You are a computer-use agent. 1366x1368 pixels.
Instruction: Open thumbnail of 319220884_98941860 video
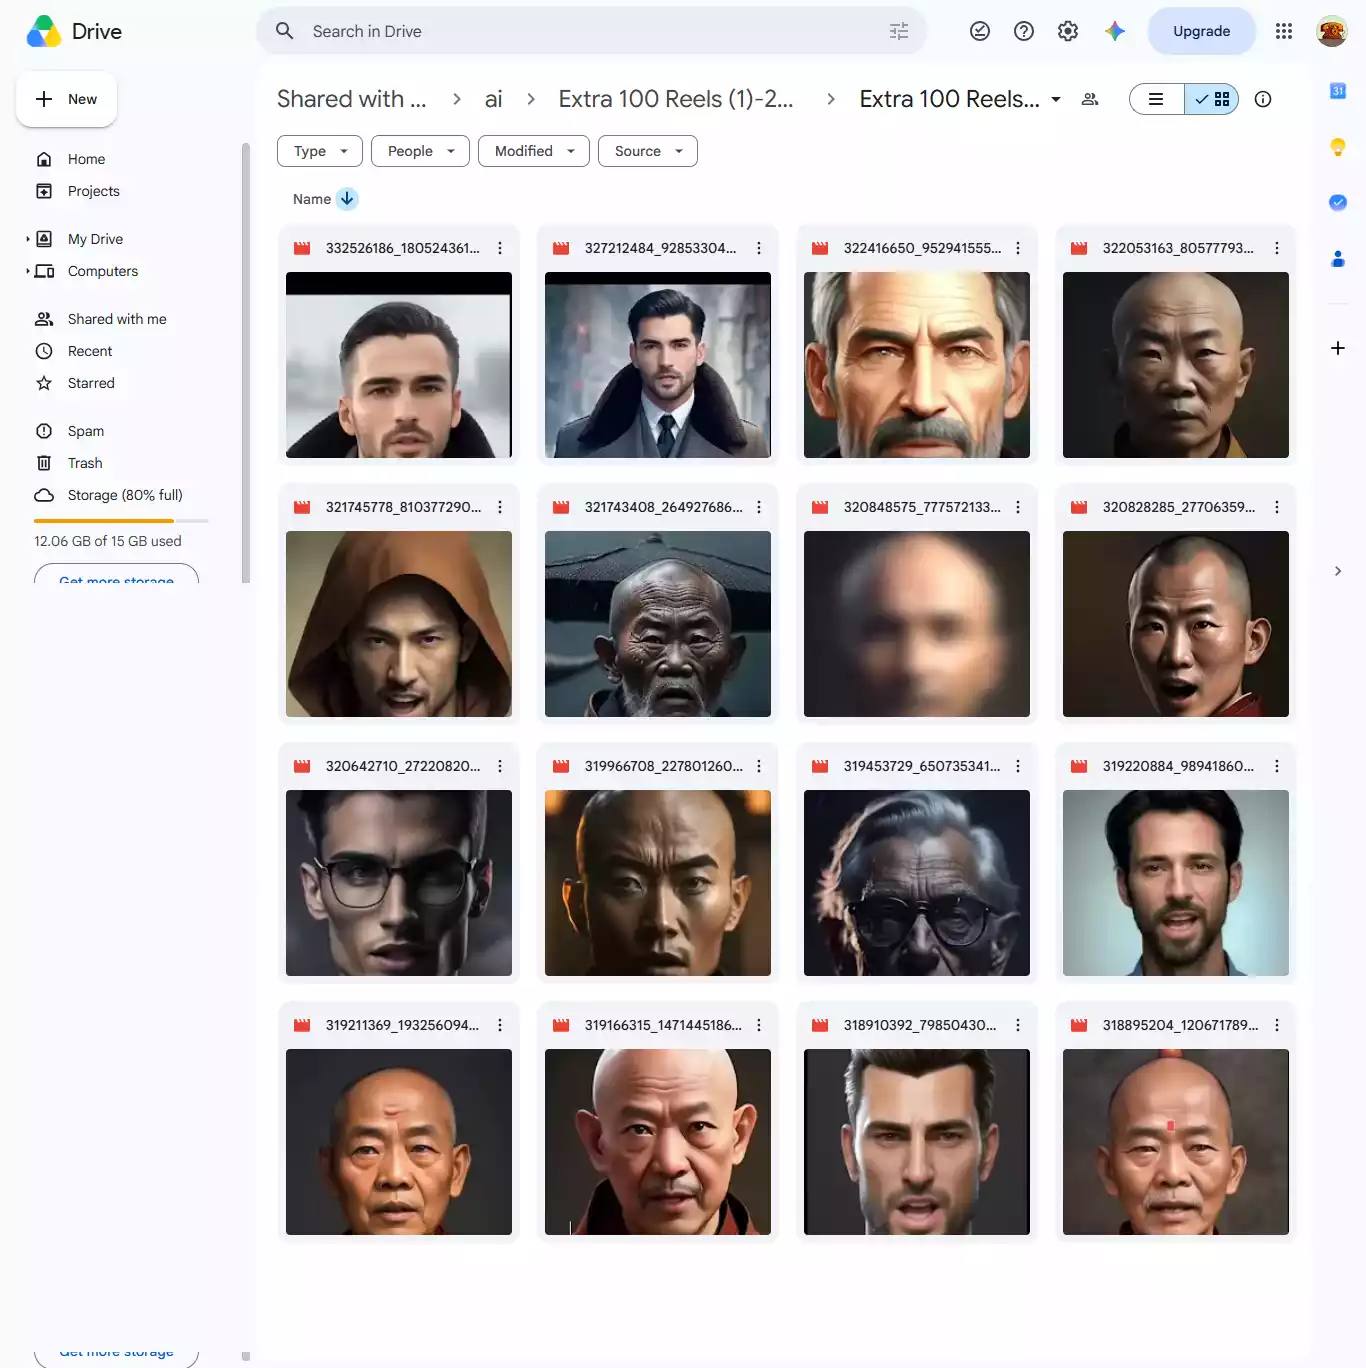(1176, 883)
